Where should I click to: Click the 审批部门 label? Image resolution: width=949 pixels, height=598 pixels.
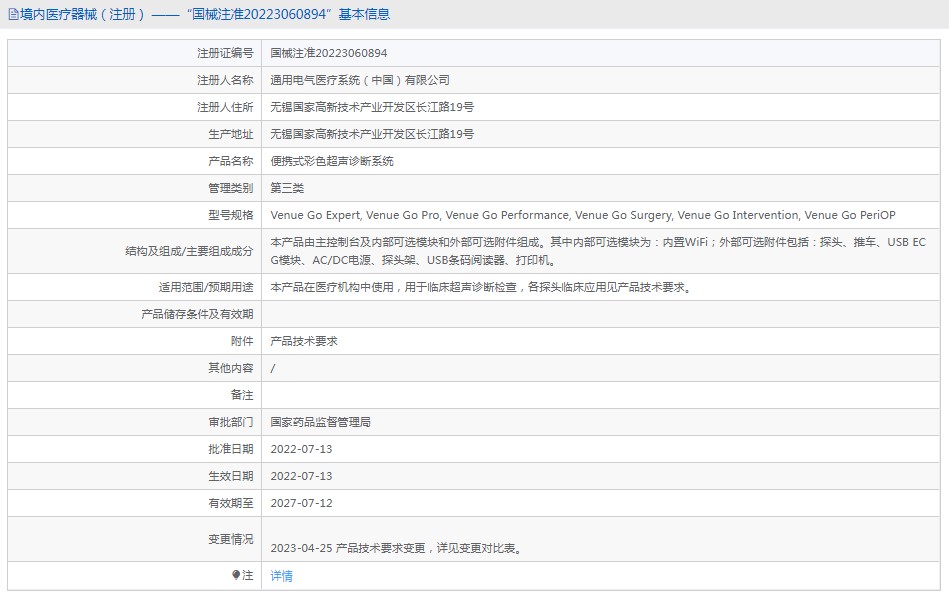pos(231,422)
